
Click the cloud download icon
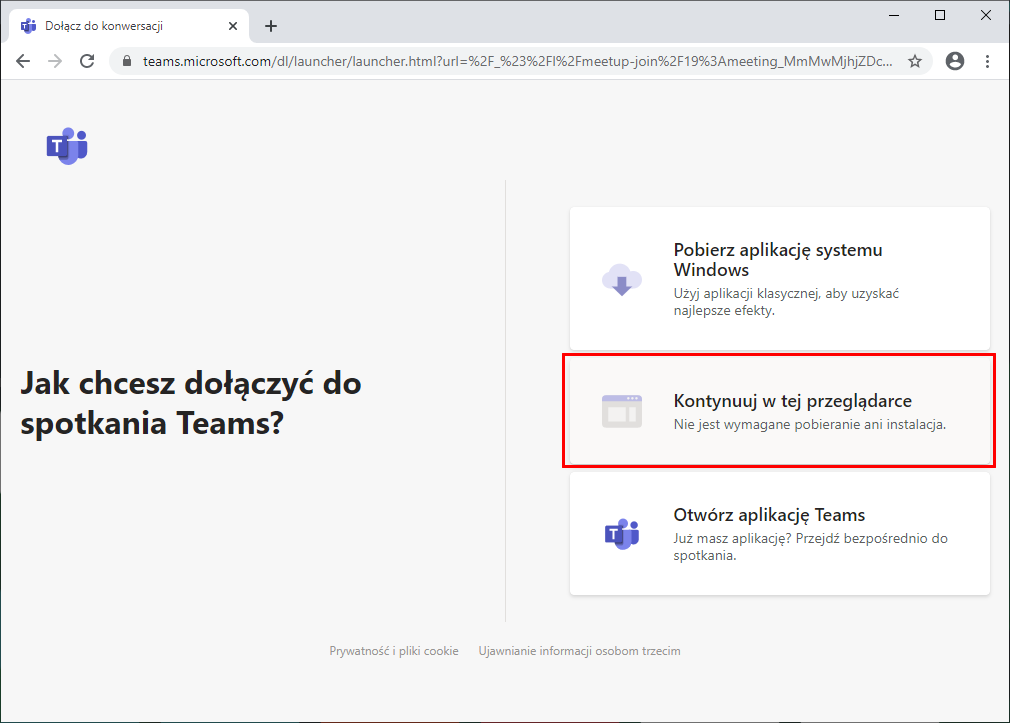pyautogui.click(x=622, y=280)
